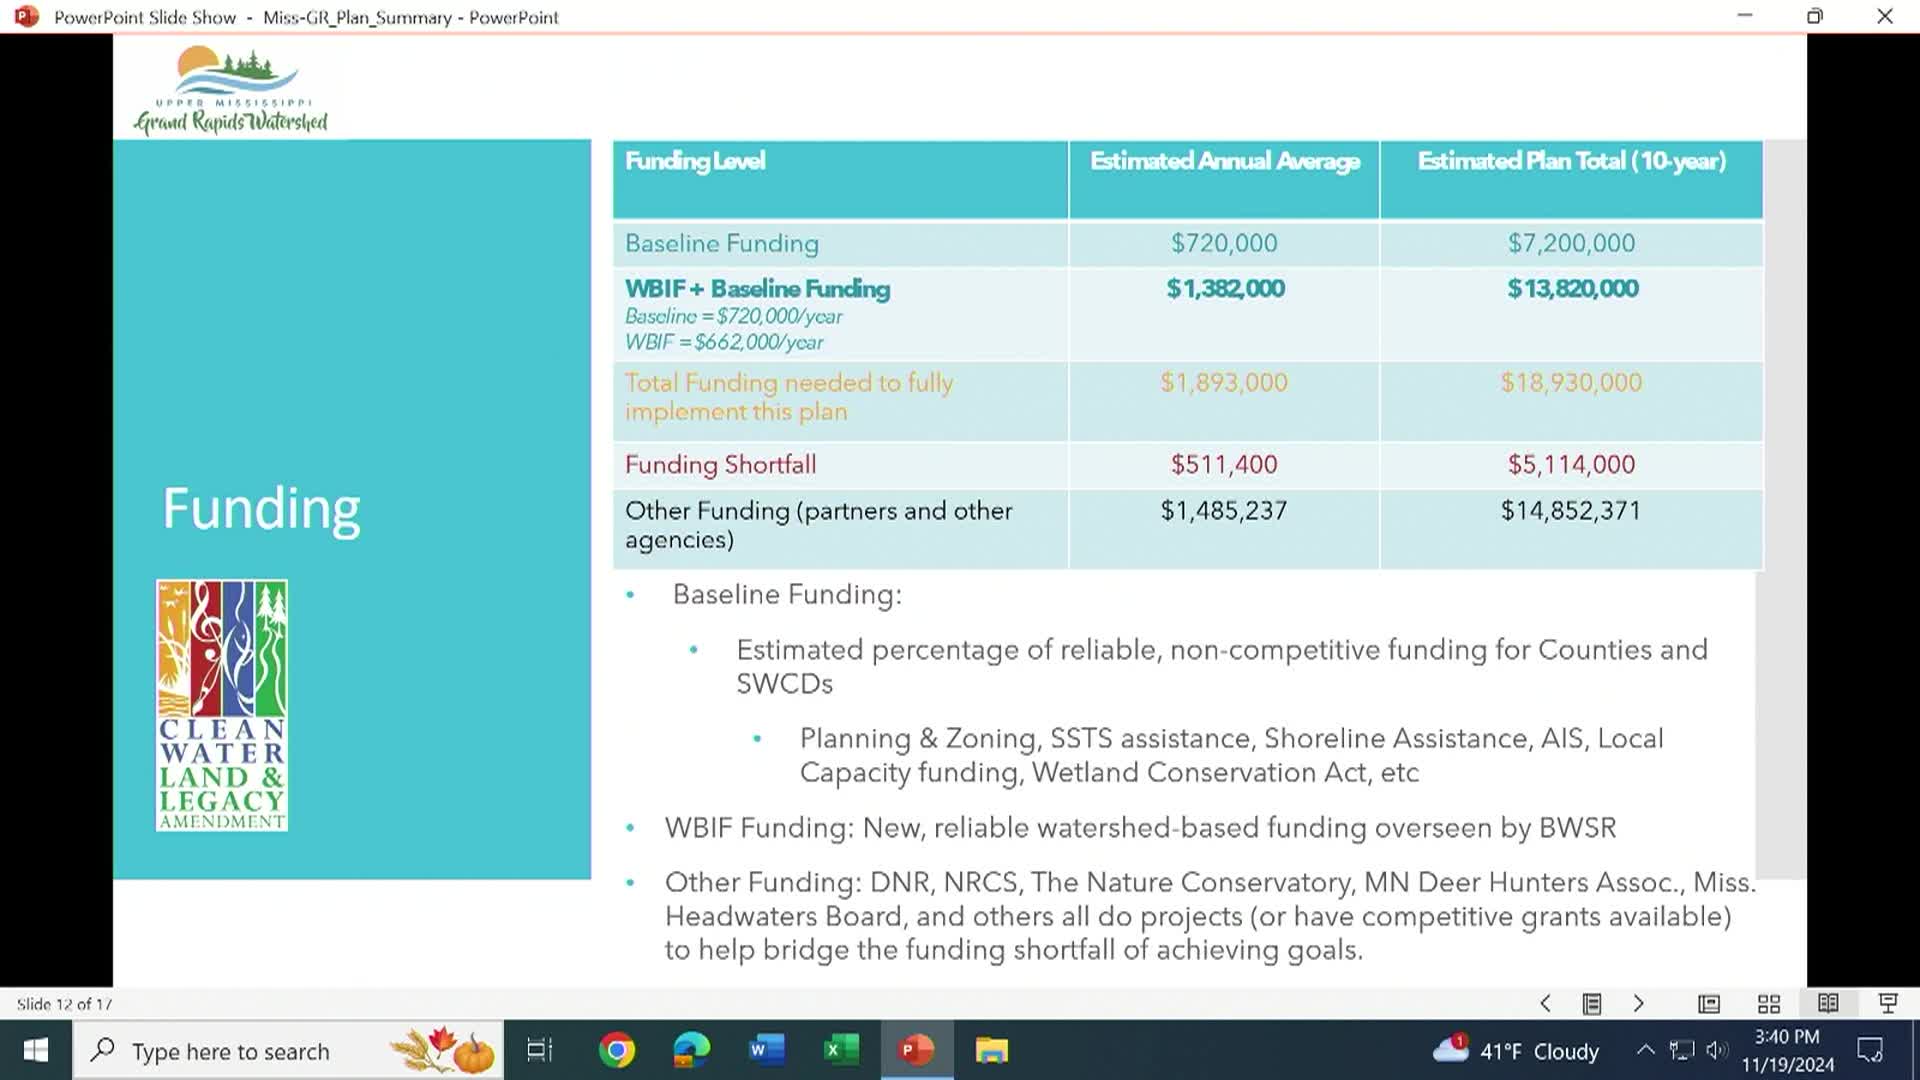This screenshot has width=1920, height=1080.
Task: Close the PowerPoint slide show window
Action: pyautogui.click(x=1885, y=16)
